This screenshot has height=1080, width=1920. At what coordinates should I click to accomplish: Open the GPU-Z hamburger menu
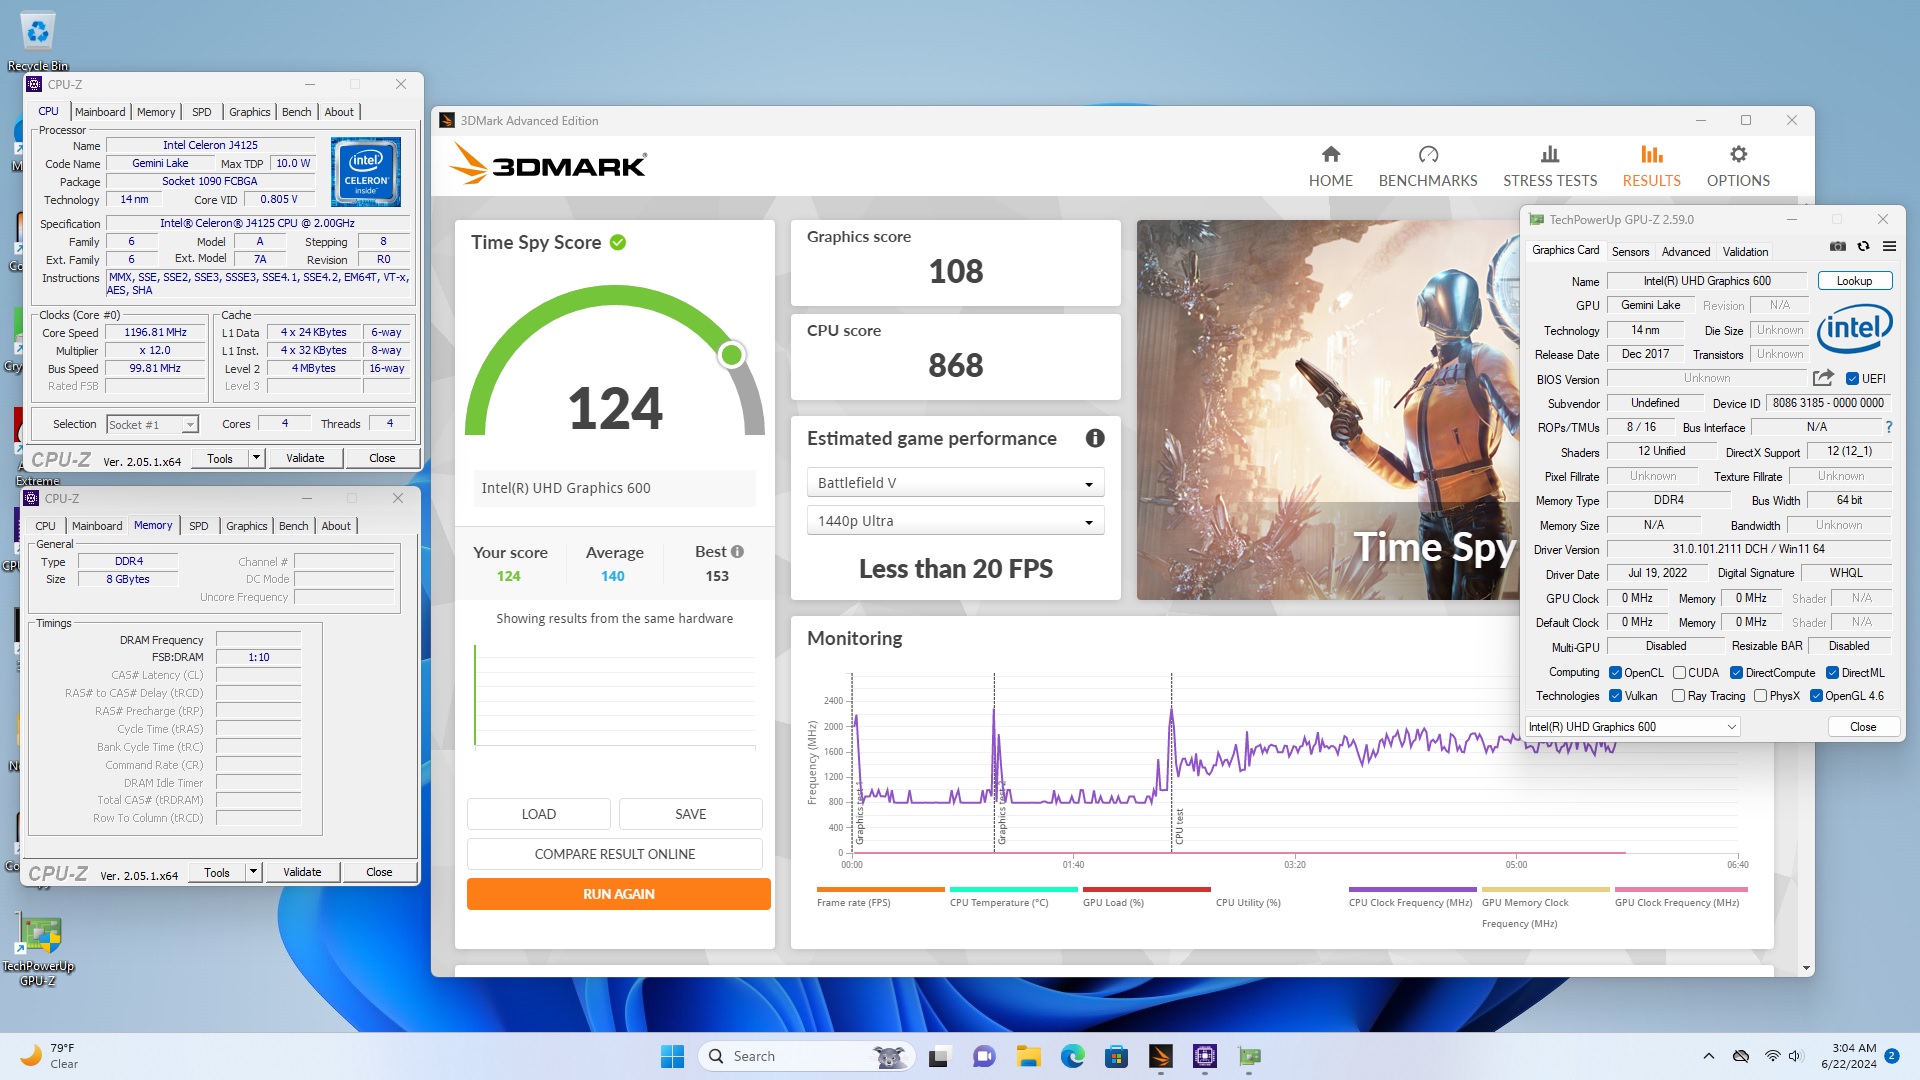pyautogui.click(x=1889, y=246)
